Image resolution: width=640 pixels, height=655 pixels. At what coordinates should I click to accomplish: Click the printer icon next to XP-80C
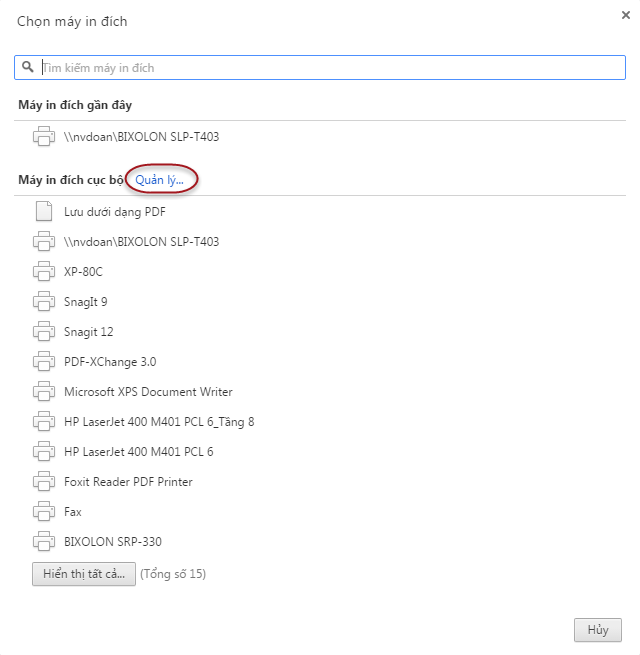pyautogui.click(x=43, y=271)
